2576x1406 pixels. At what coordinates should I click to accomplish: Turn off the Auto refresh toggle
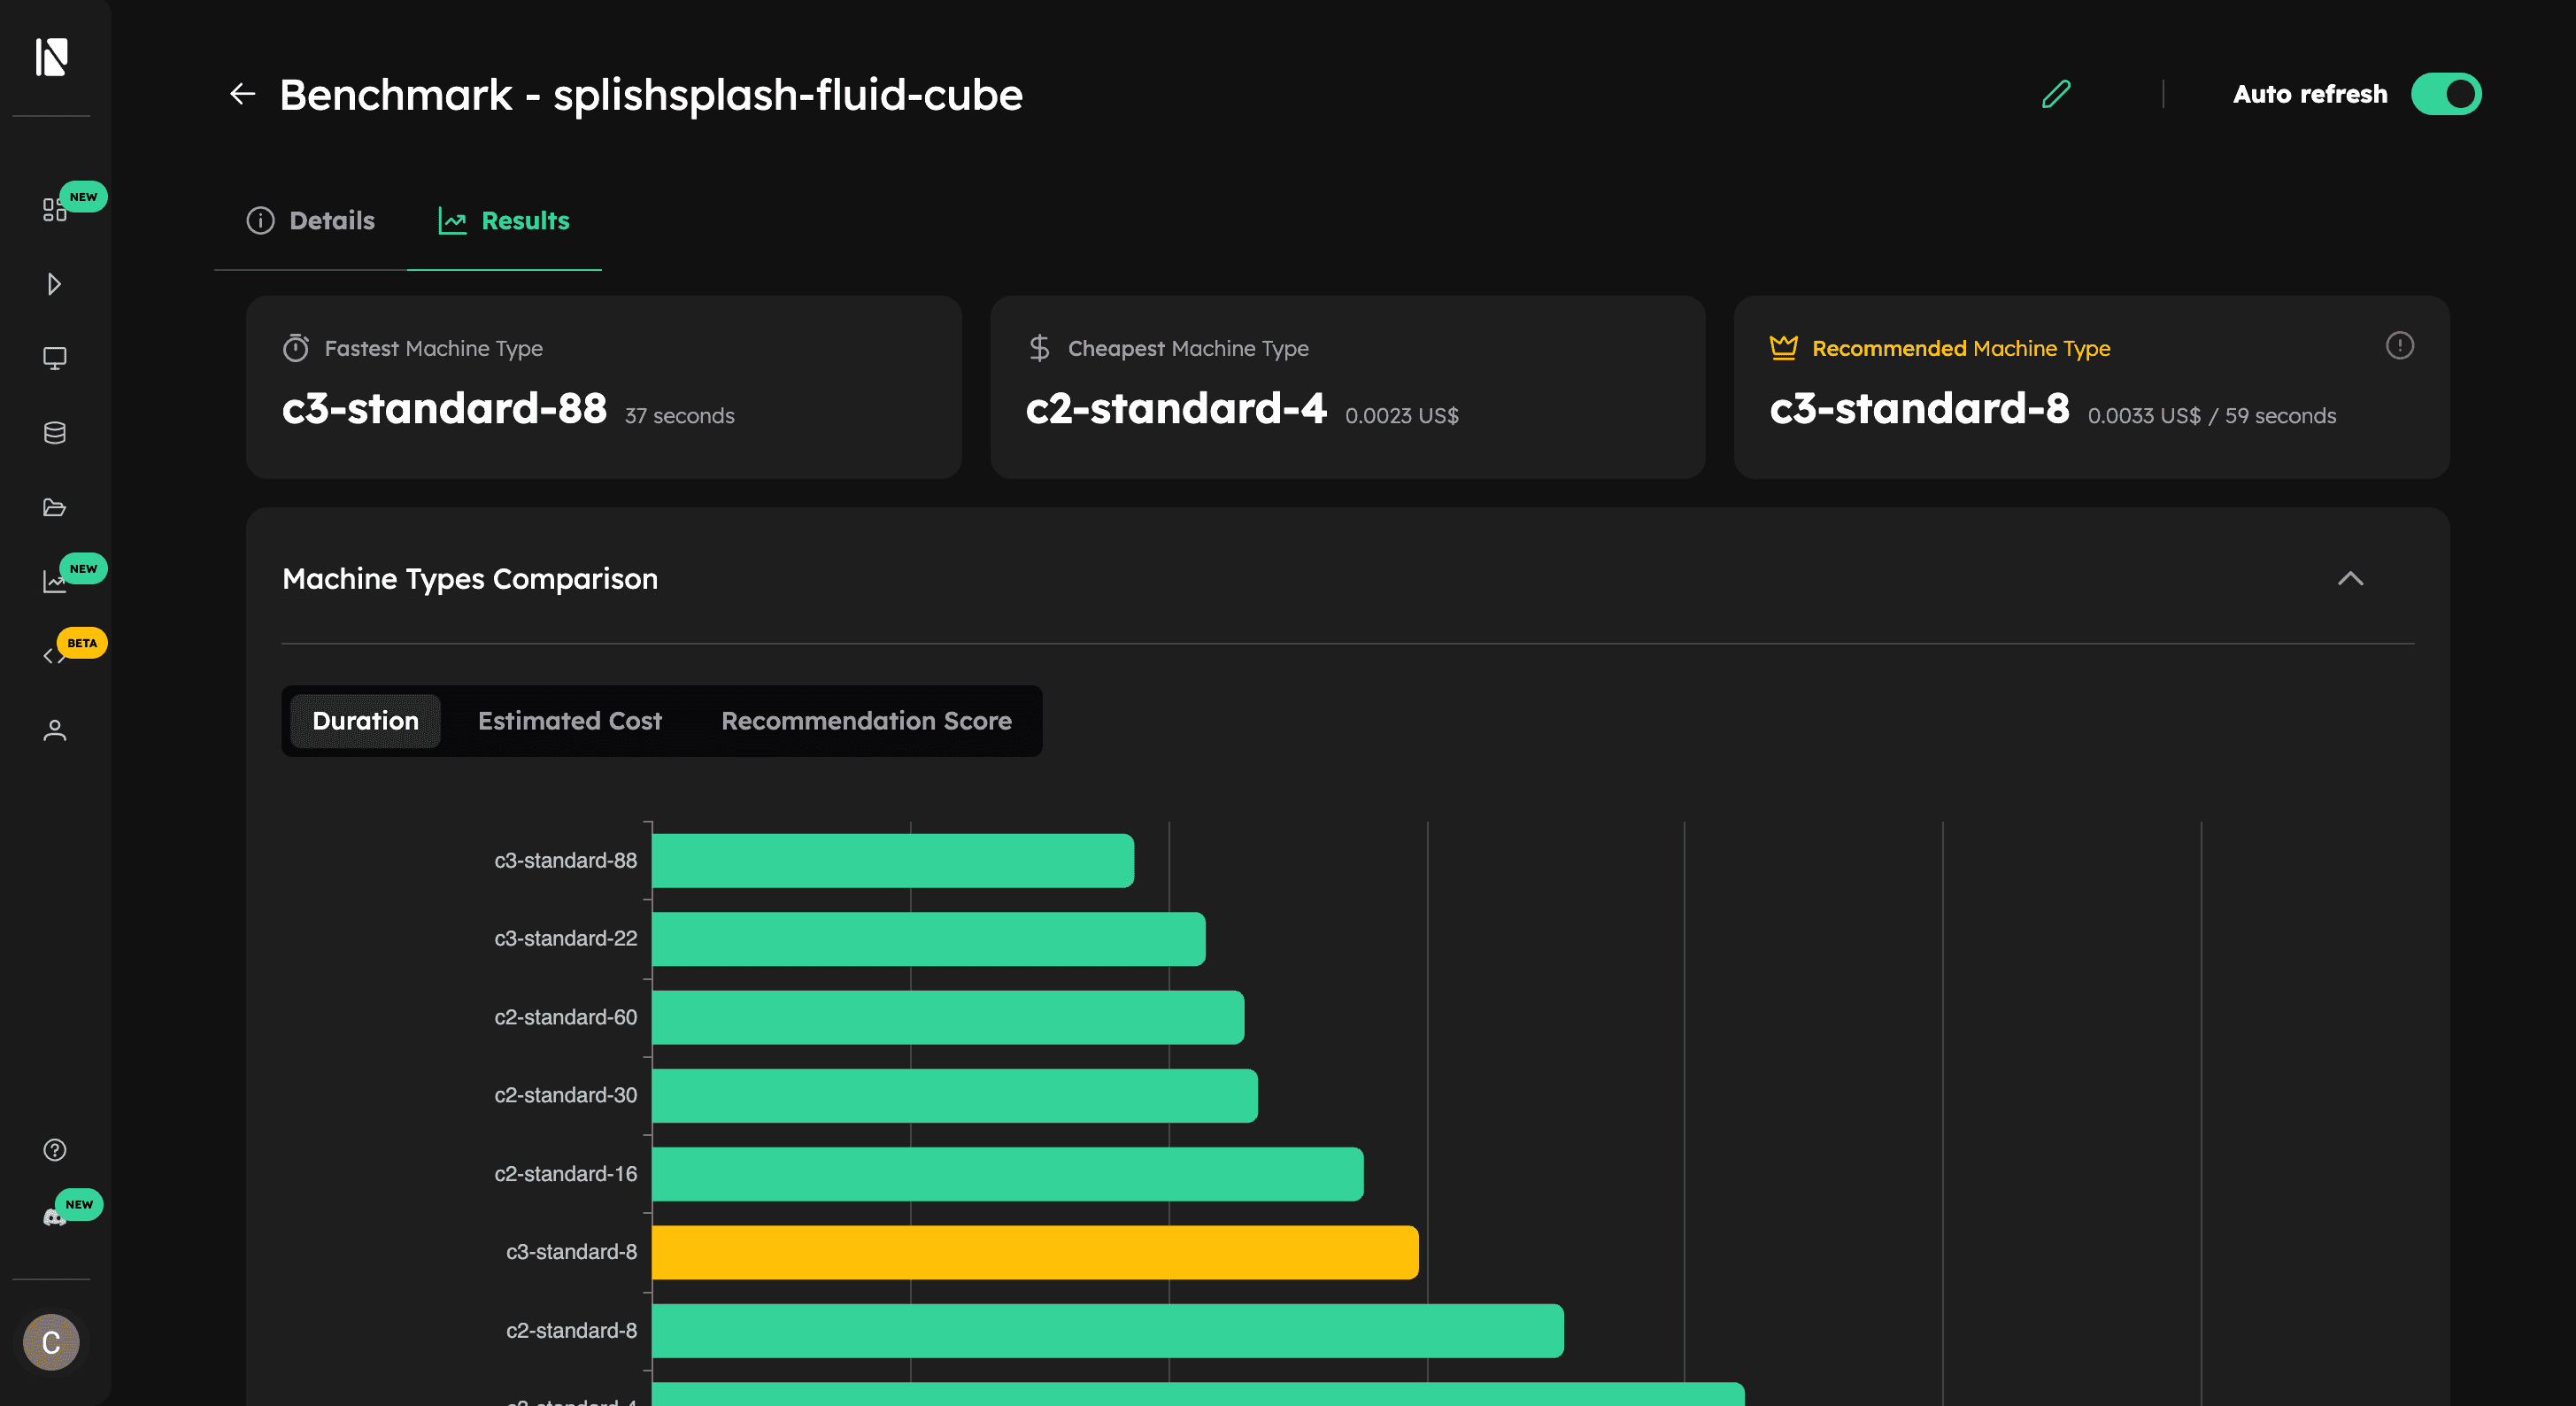point(2445,95)
